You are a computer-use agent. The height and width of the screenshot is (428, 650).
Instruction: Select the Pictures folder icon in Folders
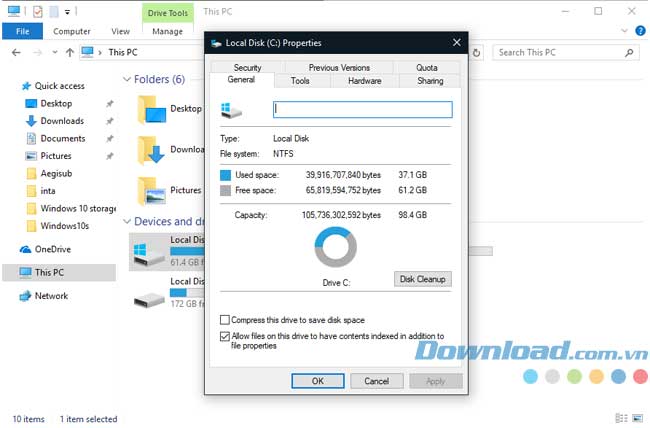click(x=151, y=191)
